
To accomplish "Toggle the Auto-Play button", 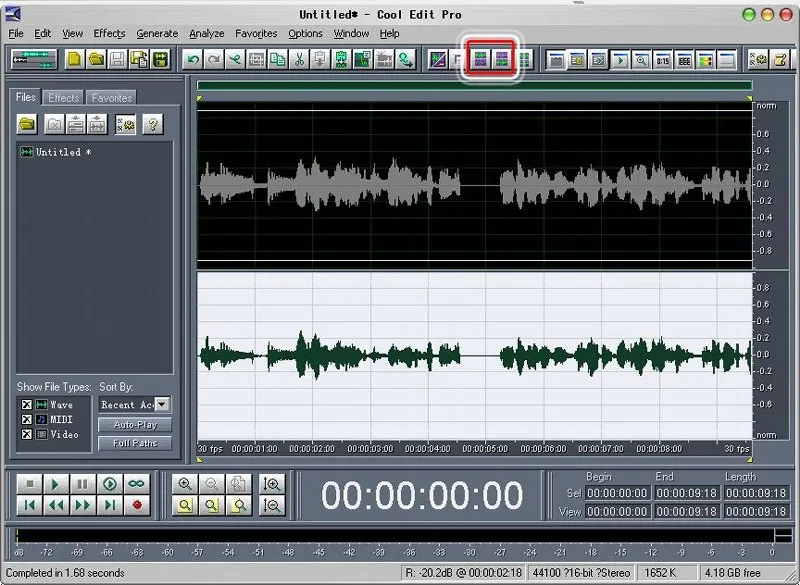I will [x=135, y=425].
